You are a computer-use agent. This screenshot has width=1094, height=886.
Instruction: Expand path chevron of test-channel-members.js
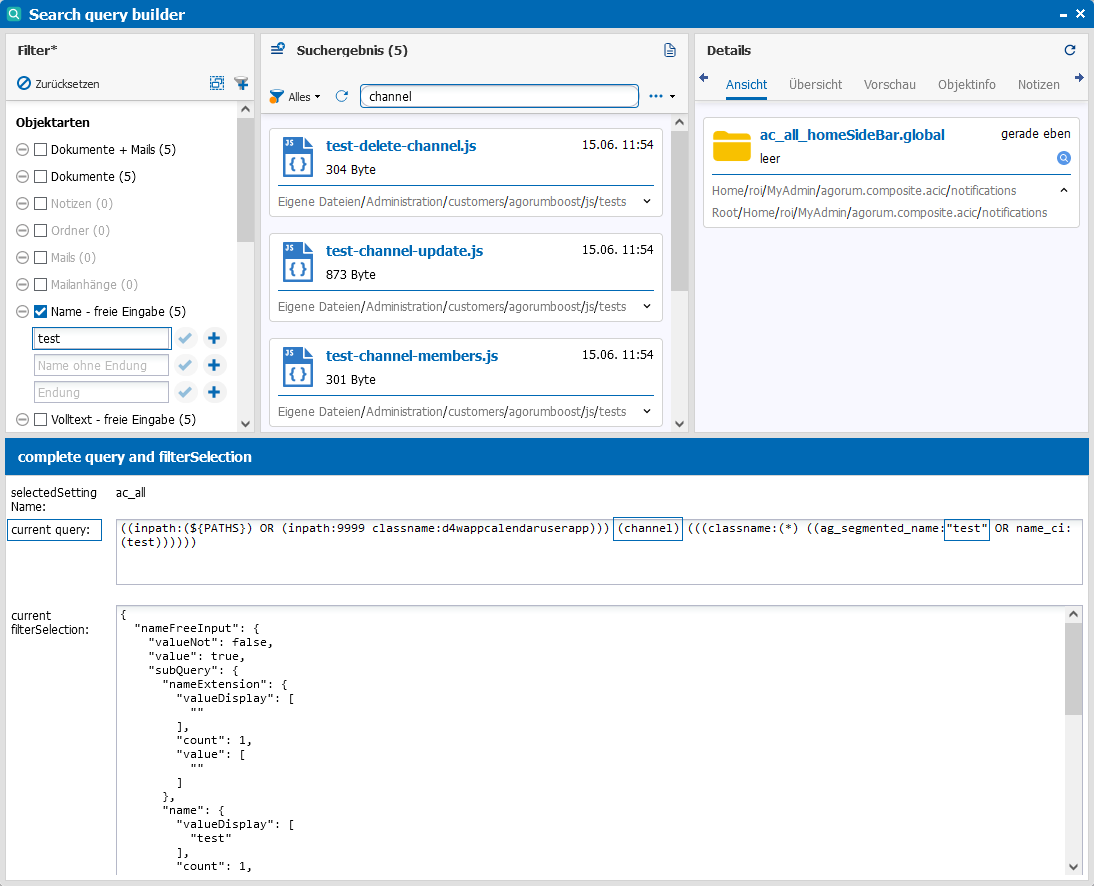647,412
